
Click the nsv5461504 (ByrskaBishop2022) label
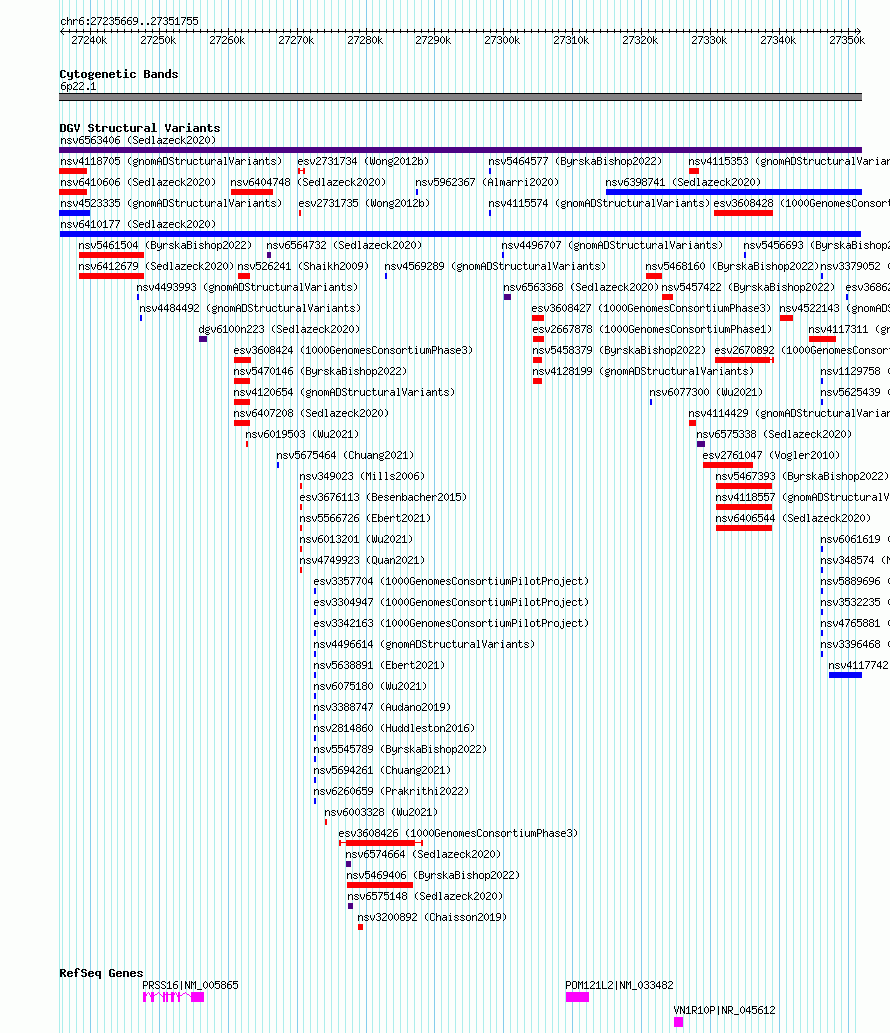165,246
